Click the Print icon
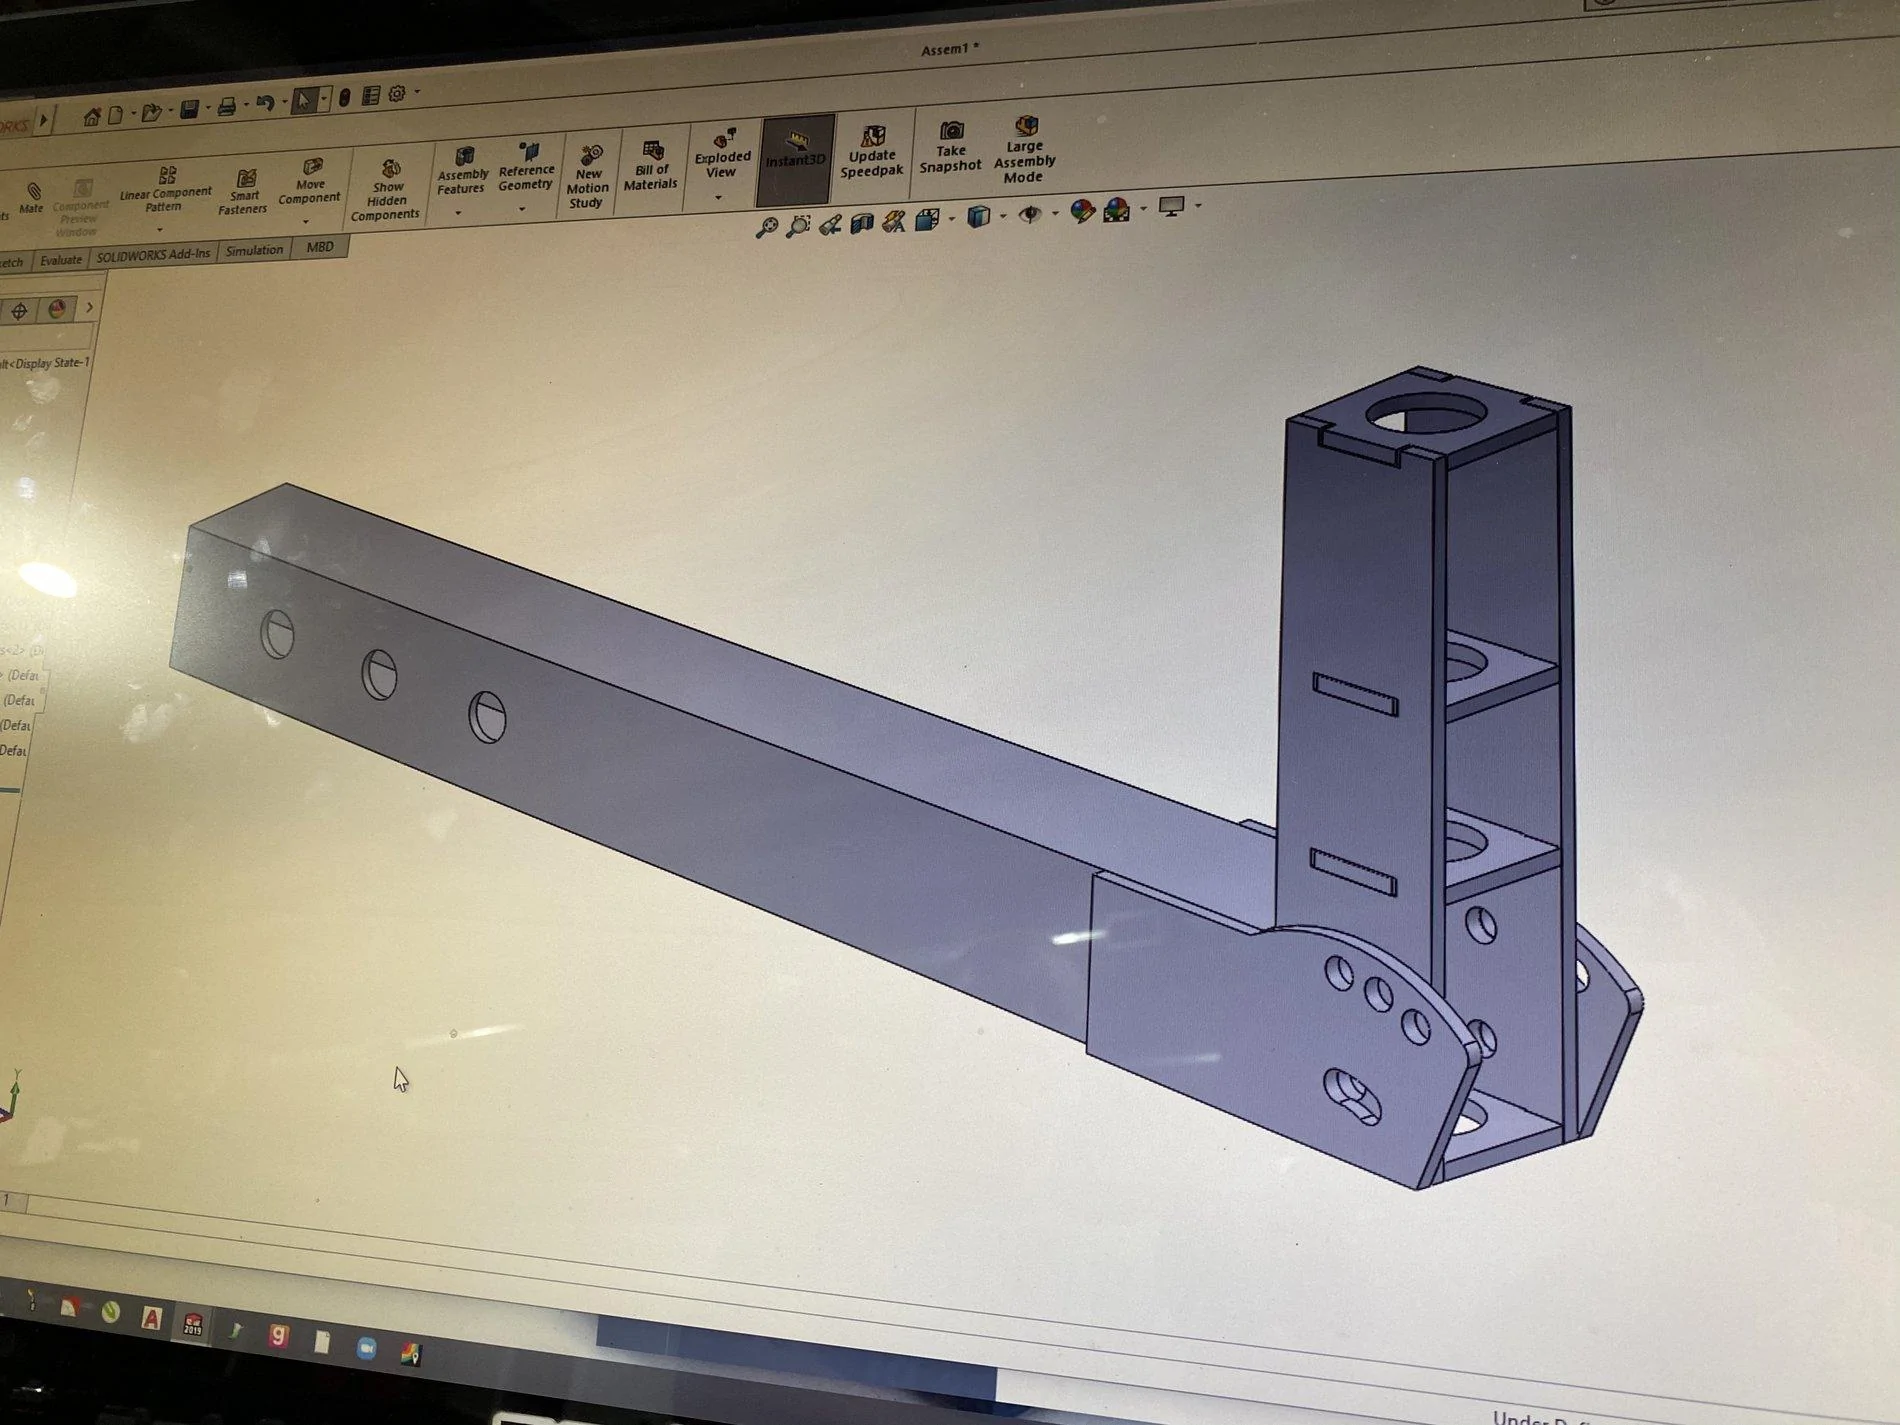The image size is (1900, 1425). click(x=227, y=106)
